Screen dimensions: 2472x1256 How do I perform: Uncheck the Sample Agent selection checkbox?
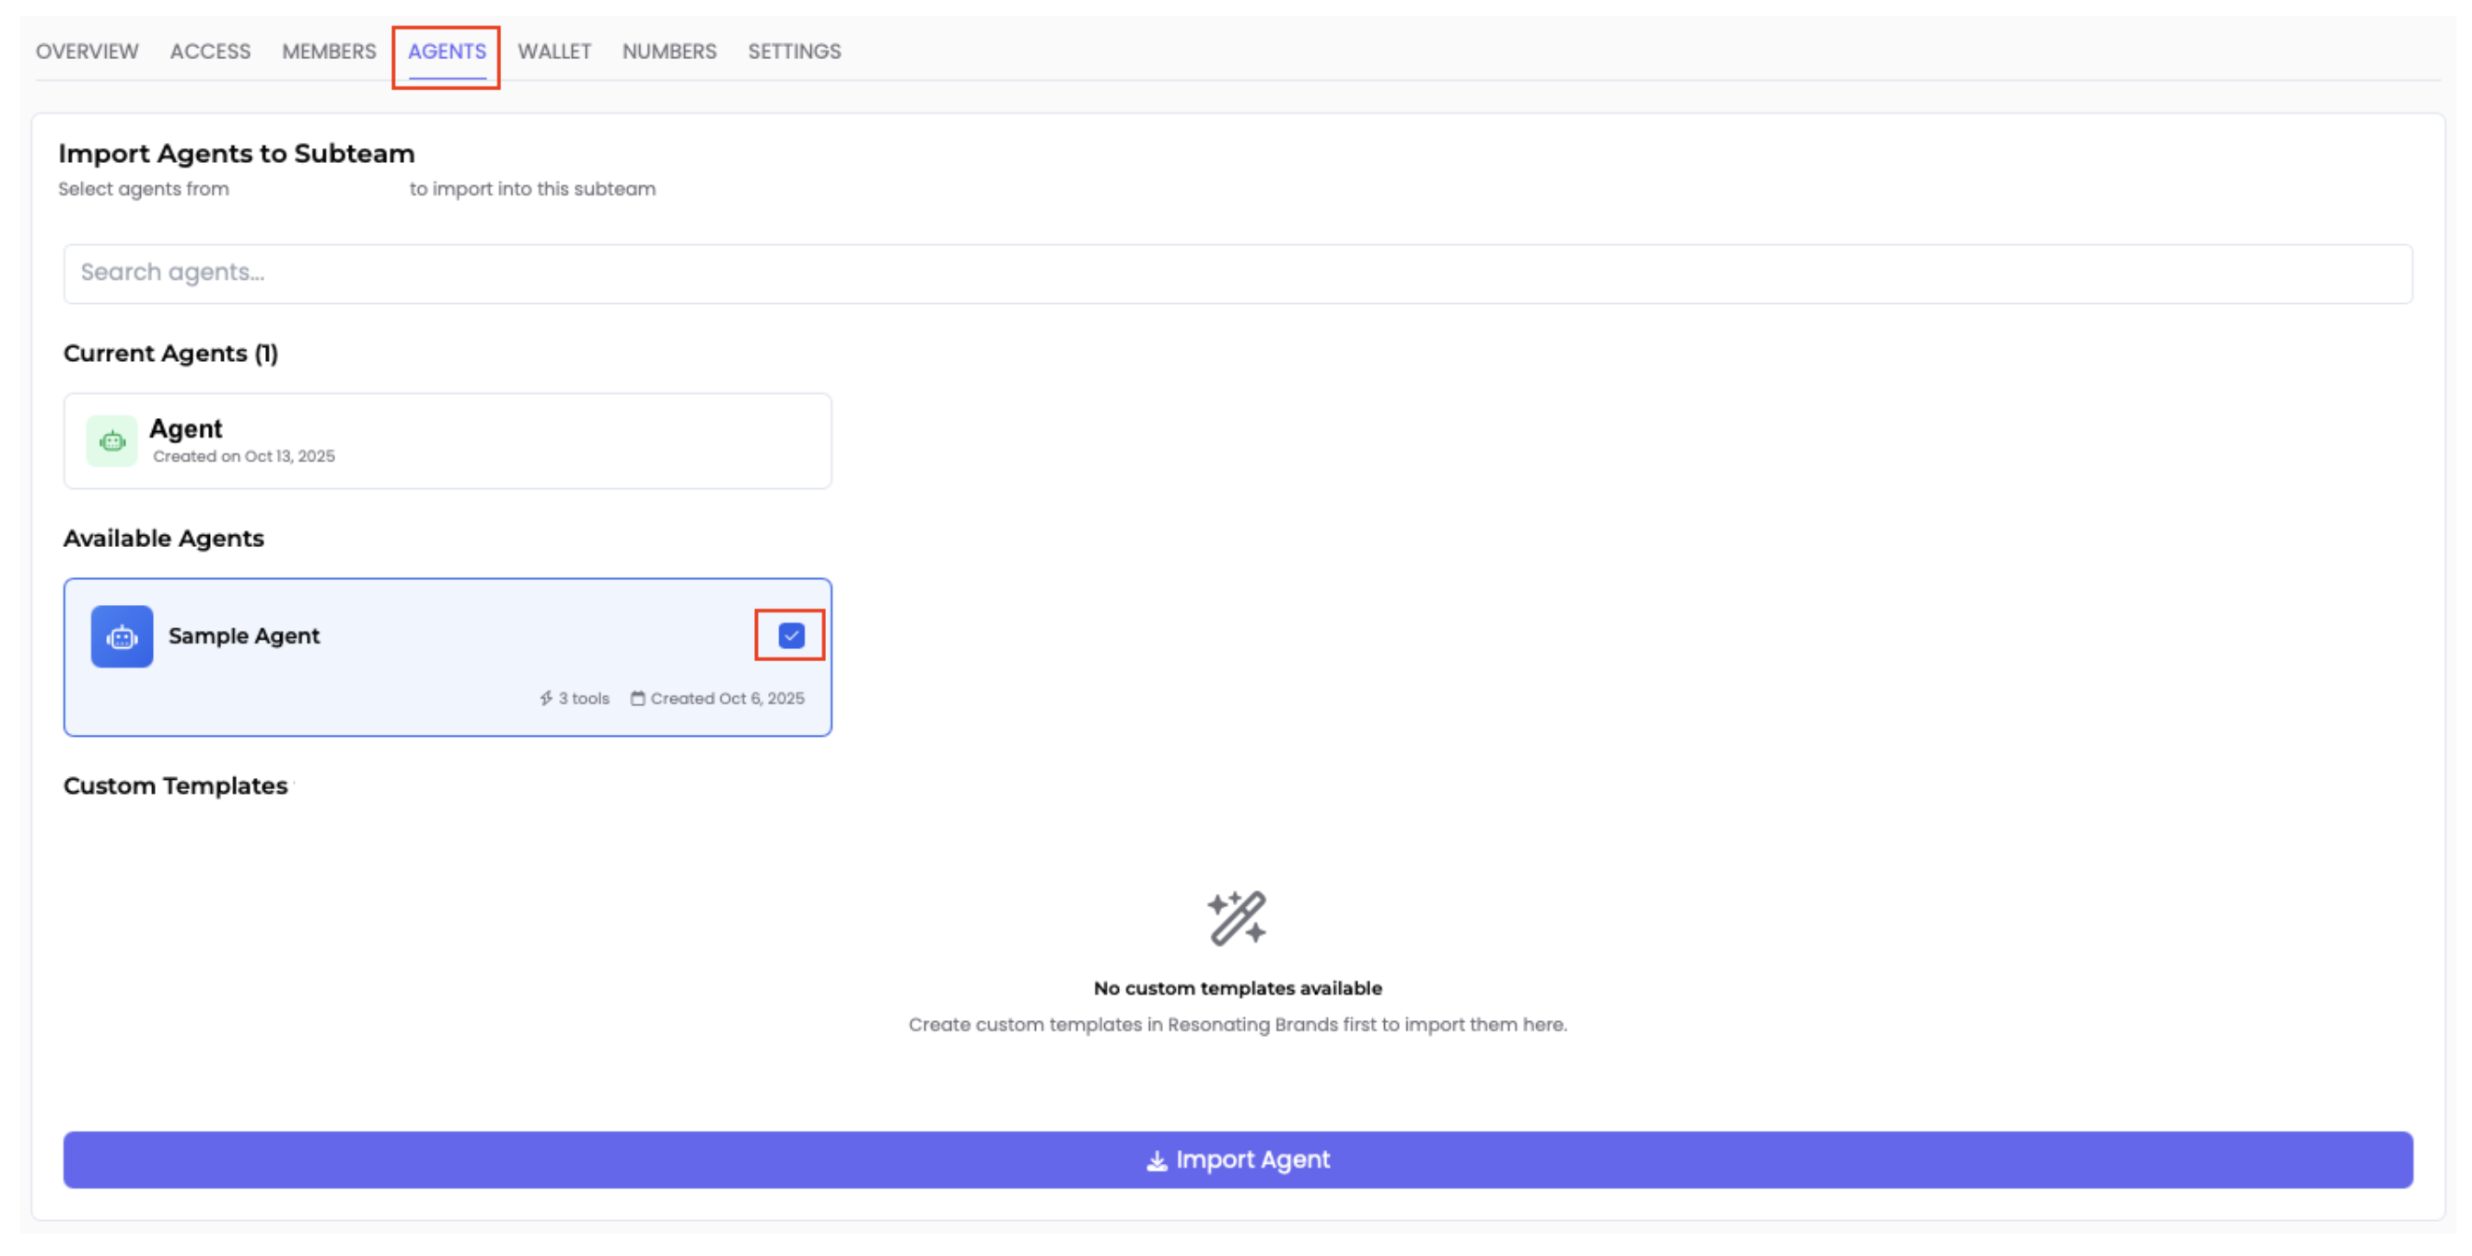click(x=790, y=634)
